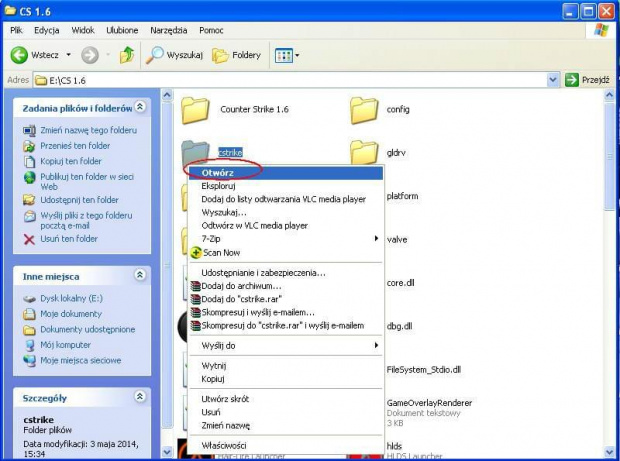620x461 pixels.
Task: Choose Odtwórz w VLC media player
Action: tap(285, 226)
